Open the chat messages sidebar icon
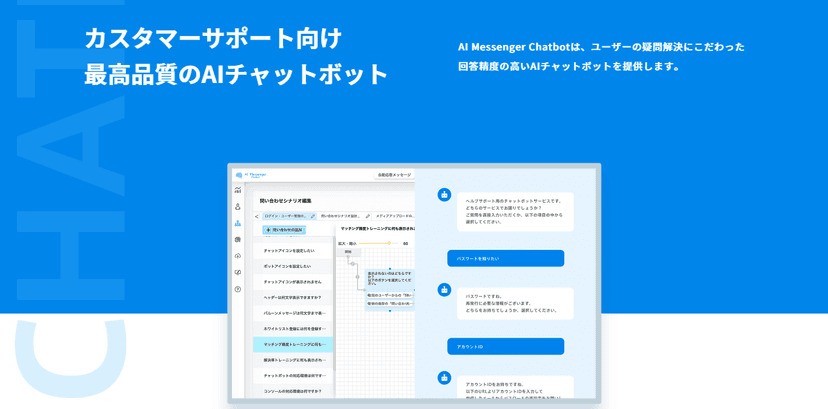This screenshot has width=828, height=409. click(238, 240)
